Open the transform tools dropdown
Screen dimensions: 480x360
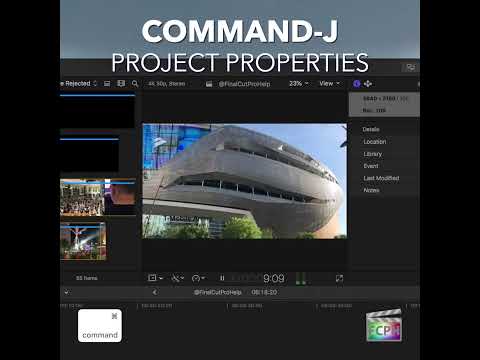[x=155, y=278]
